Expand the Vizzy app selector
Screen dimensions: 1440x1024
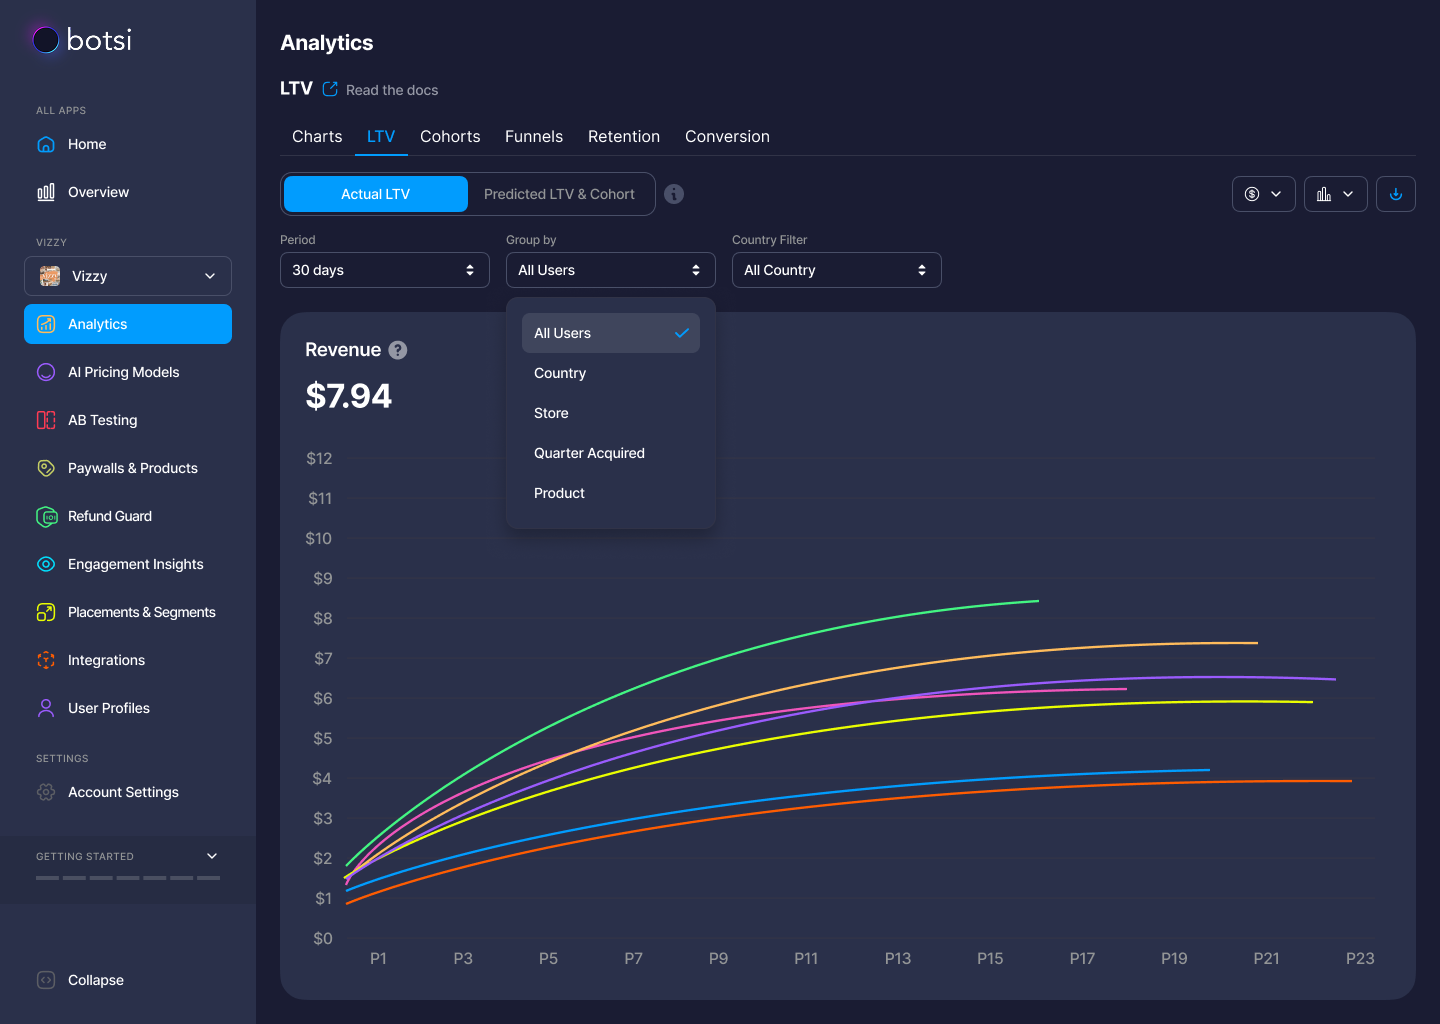pos(128,276)
